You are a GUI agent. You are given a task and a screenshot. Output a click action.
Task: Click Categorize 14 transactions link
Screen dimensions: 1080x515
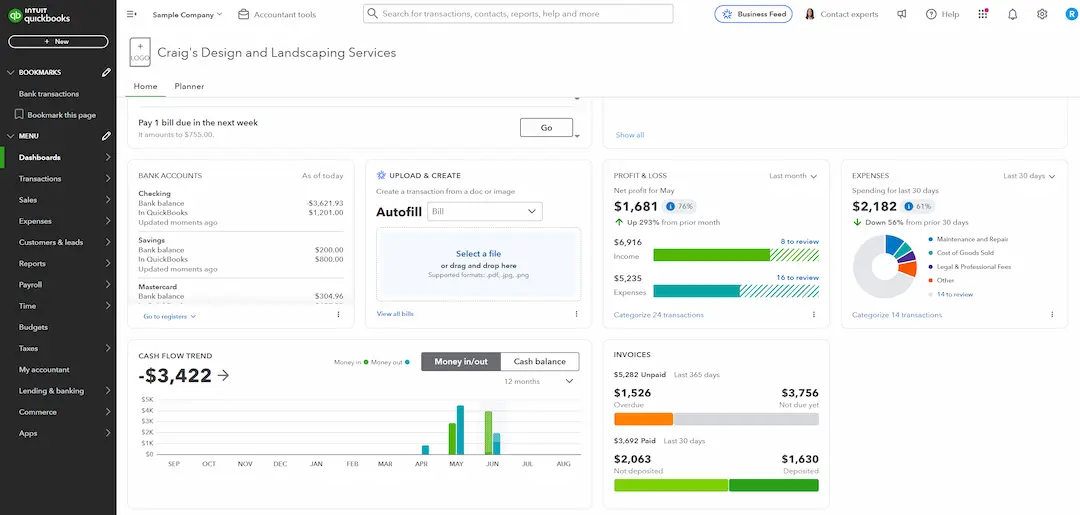pyautogui.click(x=897, y=315)
